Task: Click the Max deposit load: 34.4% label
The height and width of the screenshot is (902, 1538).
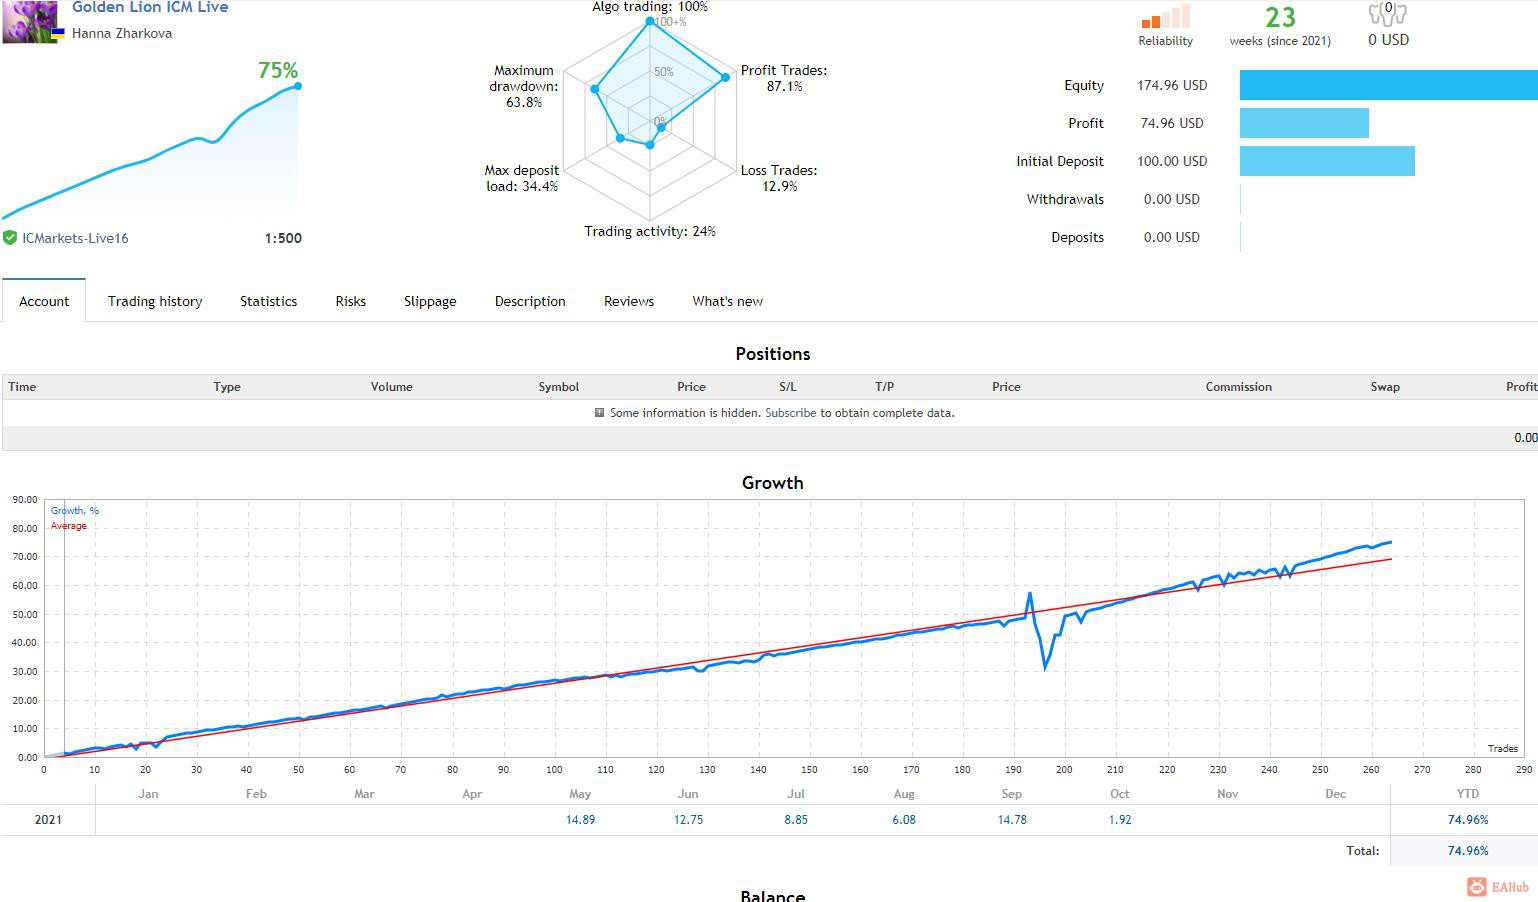Action: click(x=521, y=178)
